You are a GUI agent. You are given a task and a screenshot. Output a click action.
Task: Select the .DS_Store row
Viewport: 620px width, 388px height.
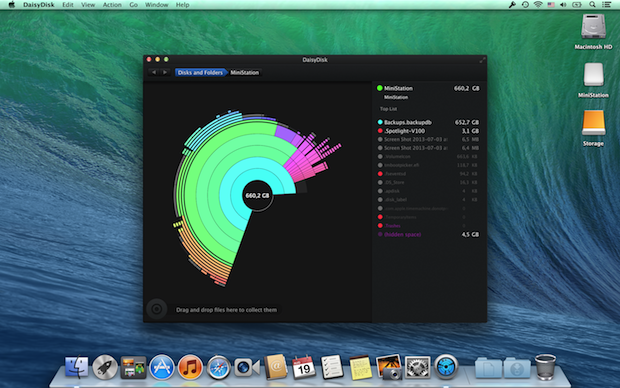428,182
